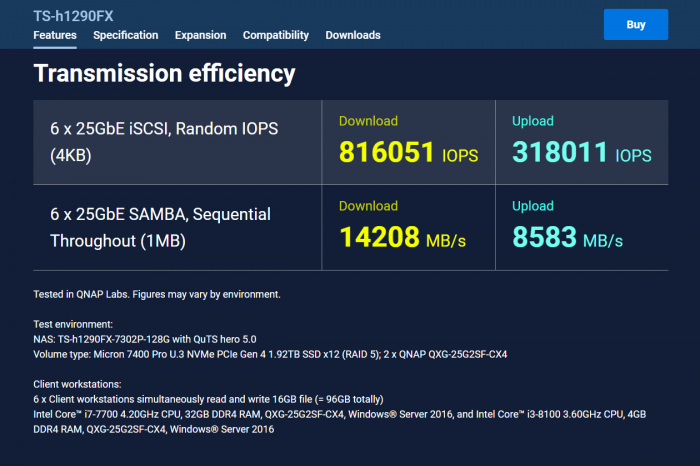Click the TS-h1290FX product title
Viewport: 700px width, 466px height.
click(x=73, y=16)
